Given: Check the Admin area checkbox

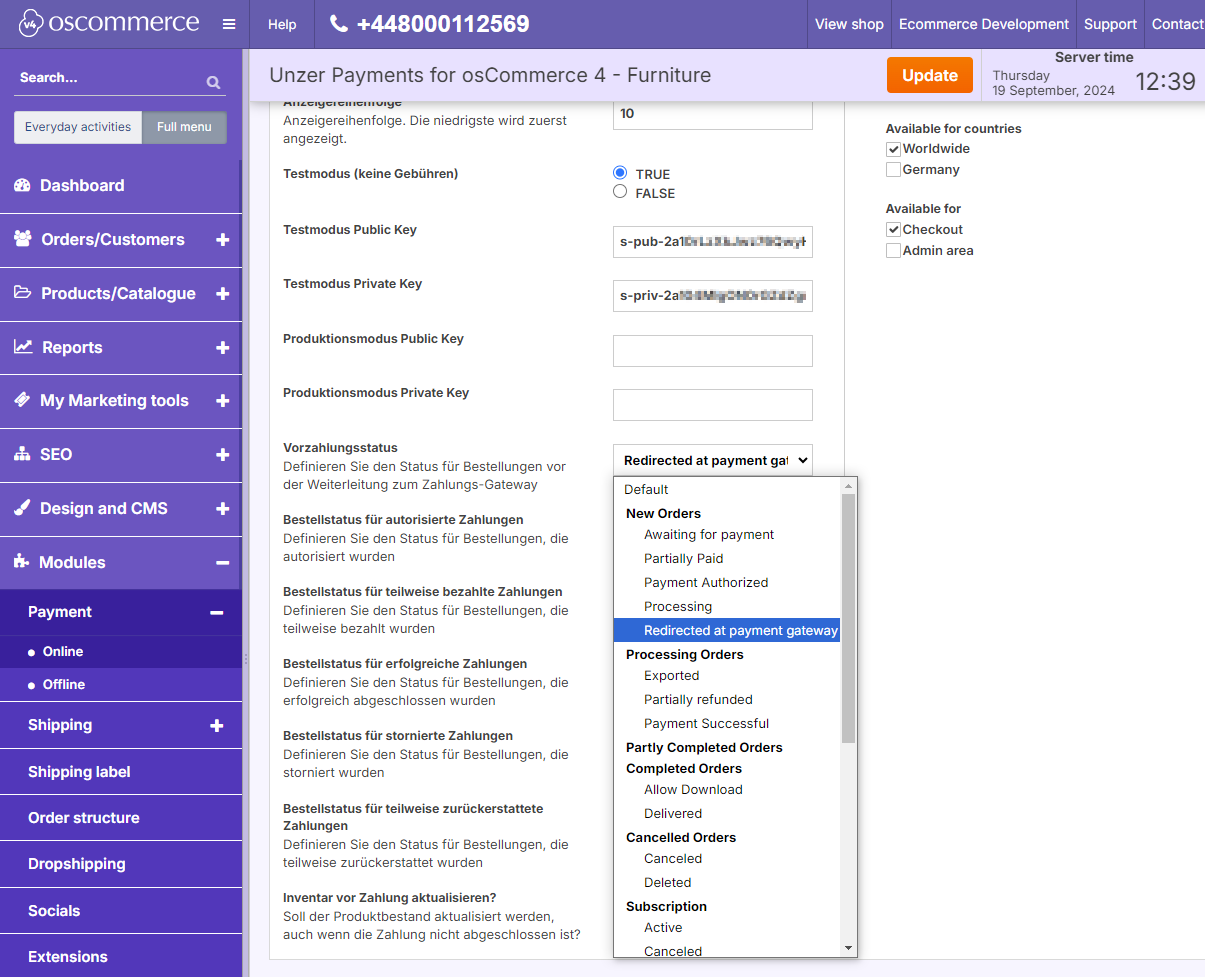Looking at the screenshot, I should [893, 251].
